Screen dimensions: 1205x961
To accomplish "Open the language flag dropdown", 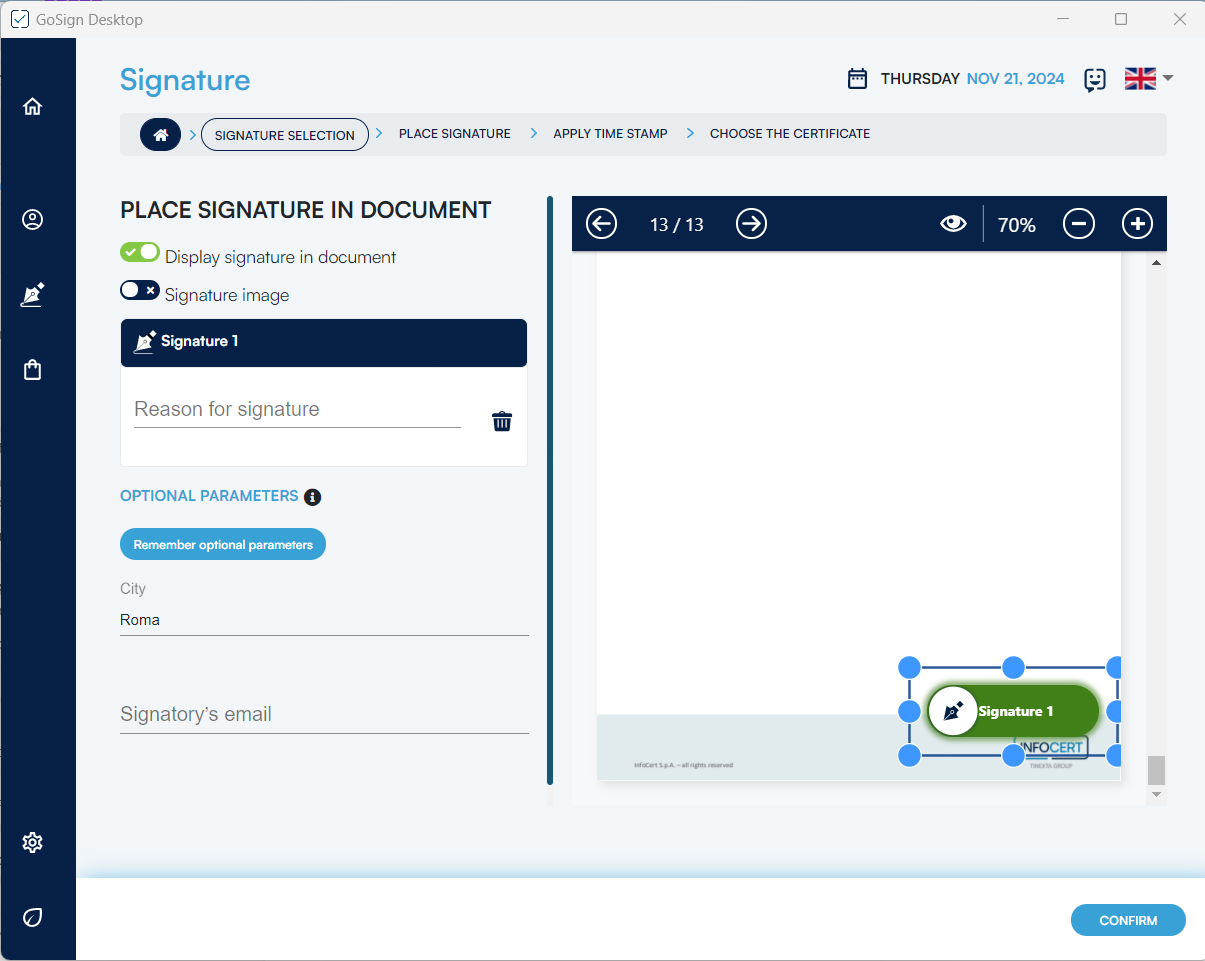I will 1148,79.
